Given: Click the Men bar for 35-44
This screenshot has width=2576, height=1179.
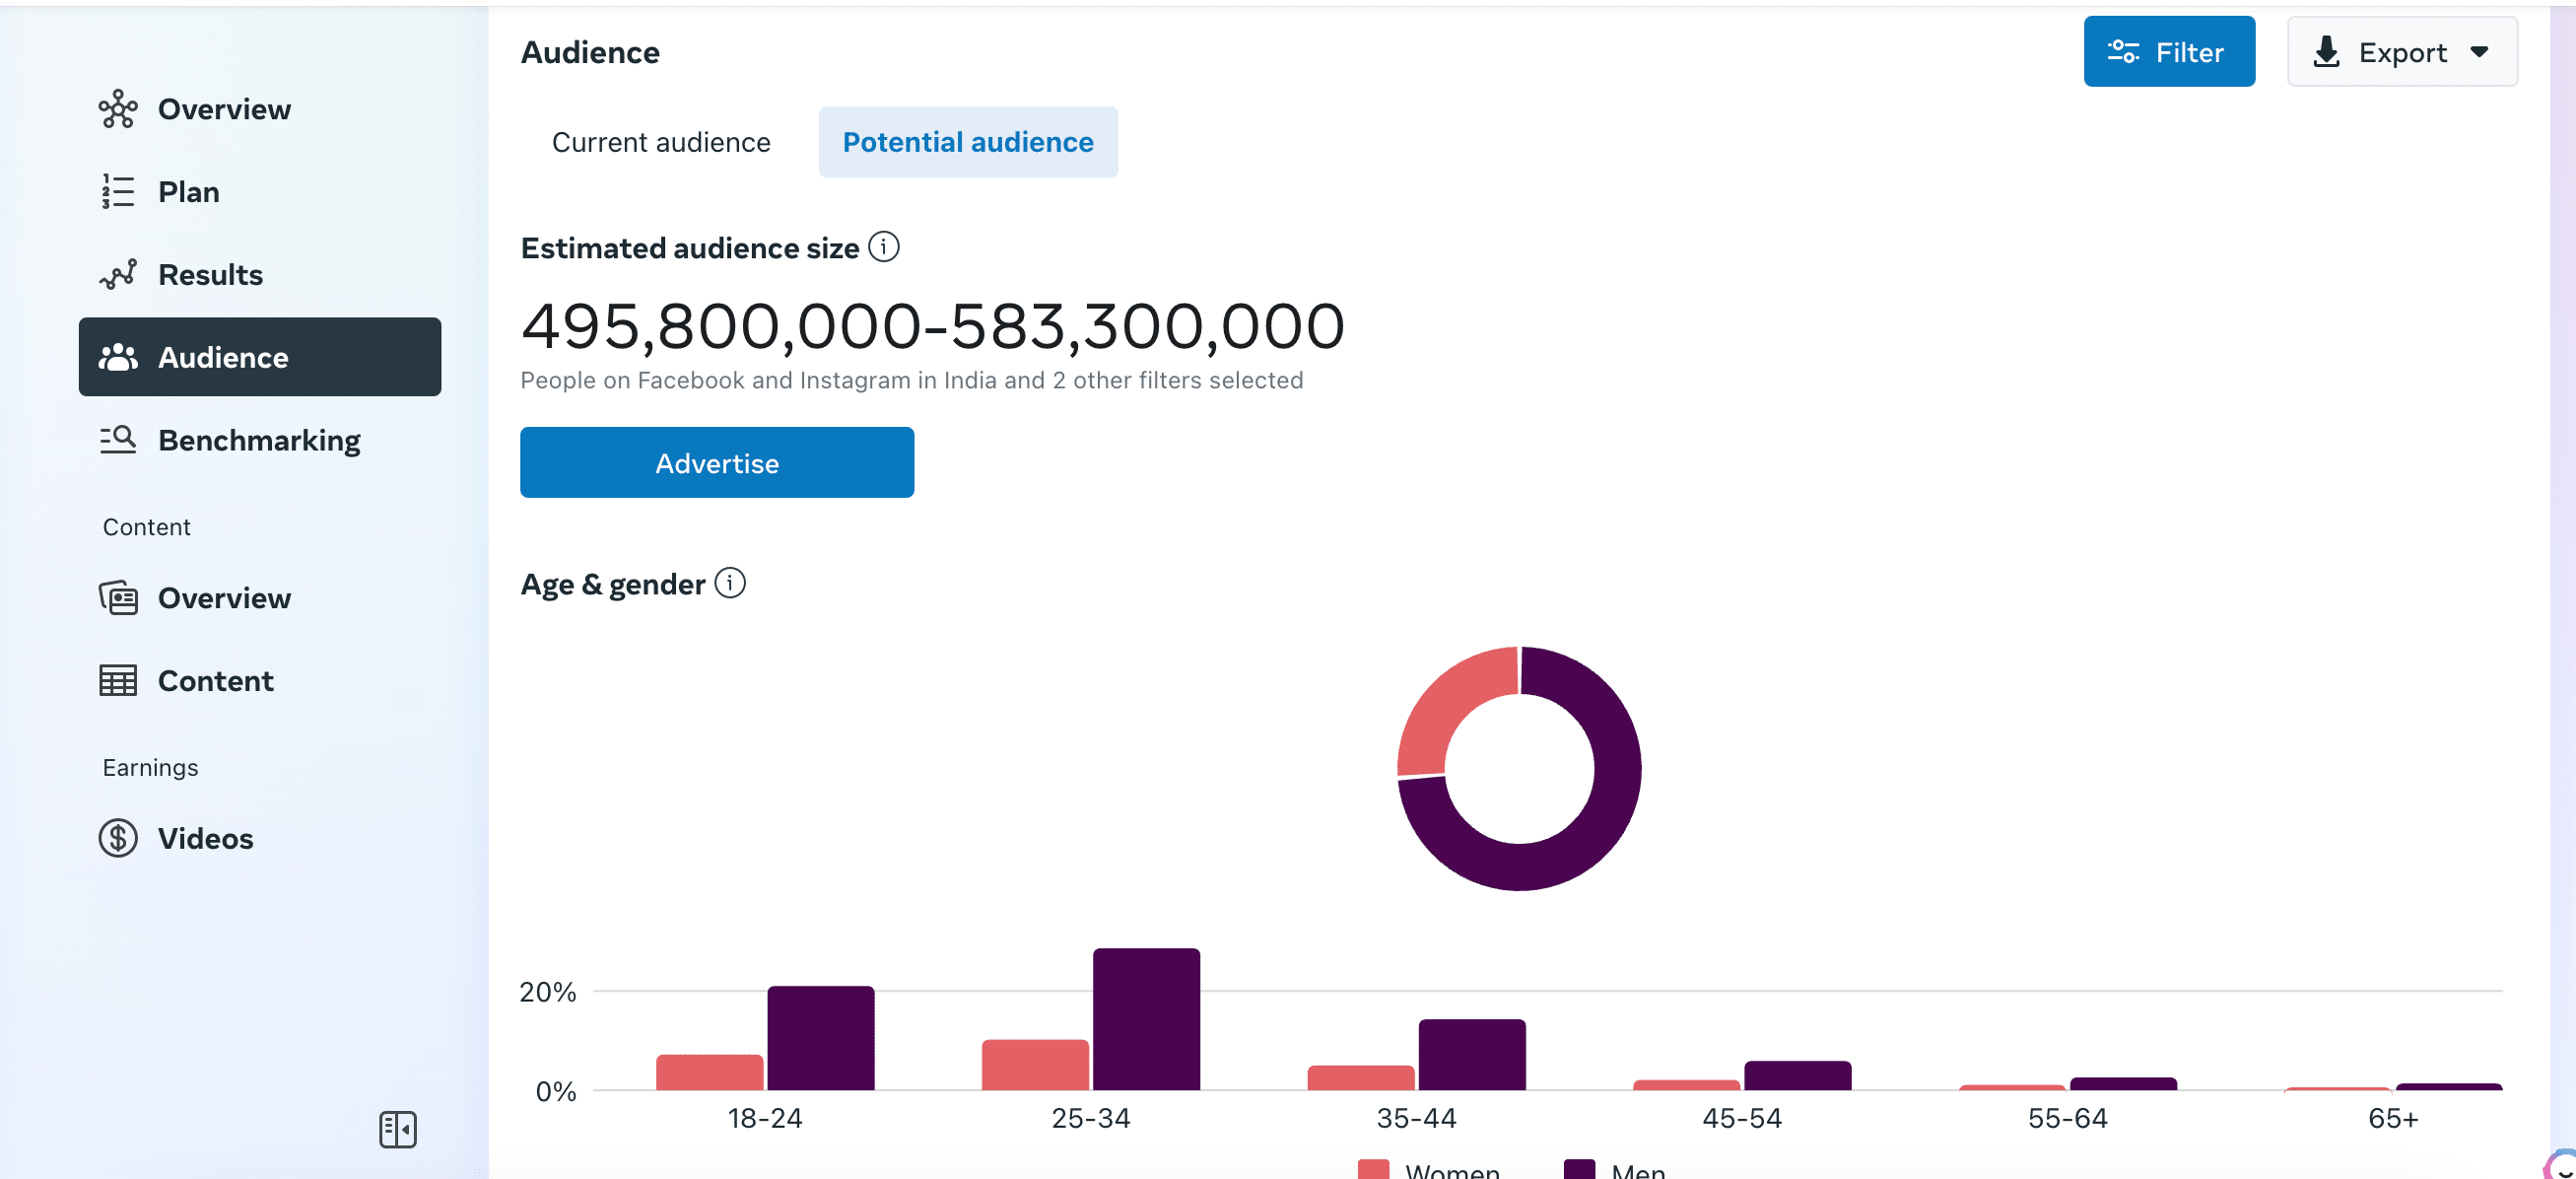Looking at the screenshot, I should [1472, 1055].
